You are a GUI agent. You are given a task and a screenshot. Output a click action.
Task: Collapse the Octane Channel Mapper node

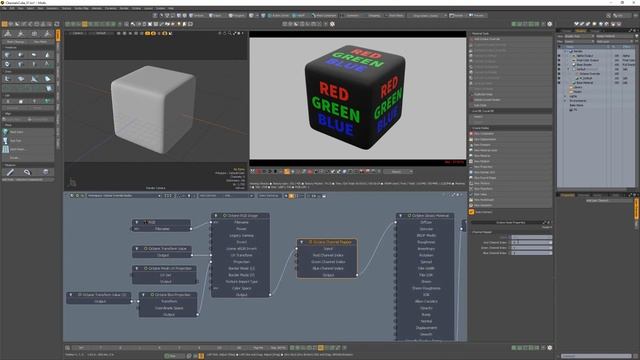pos(302,242)
